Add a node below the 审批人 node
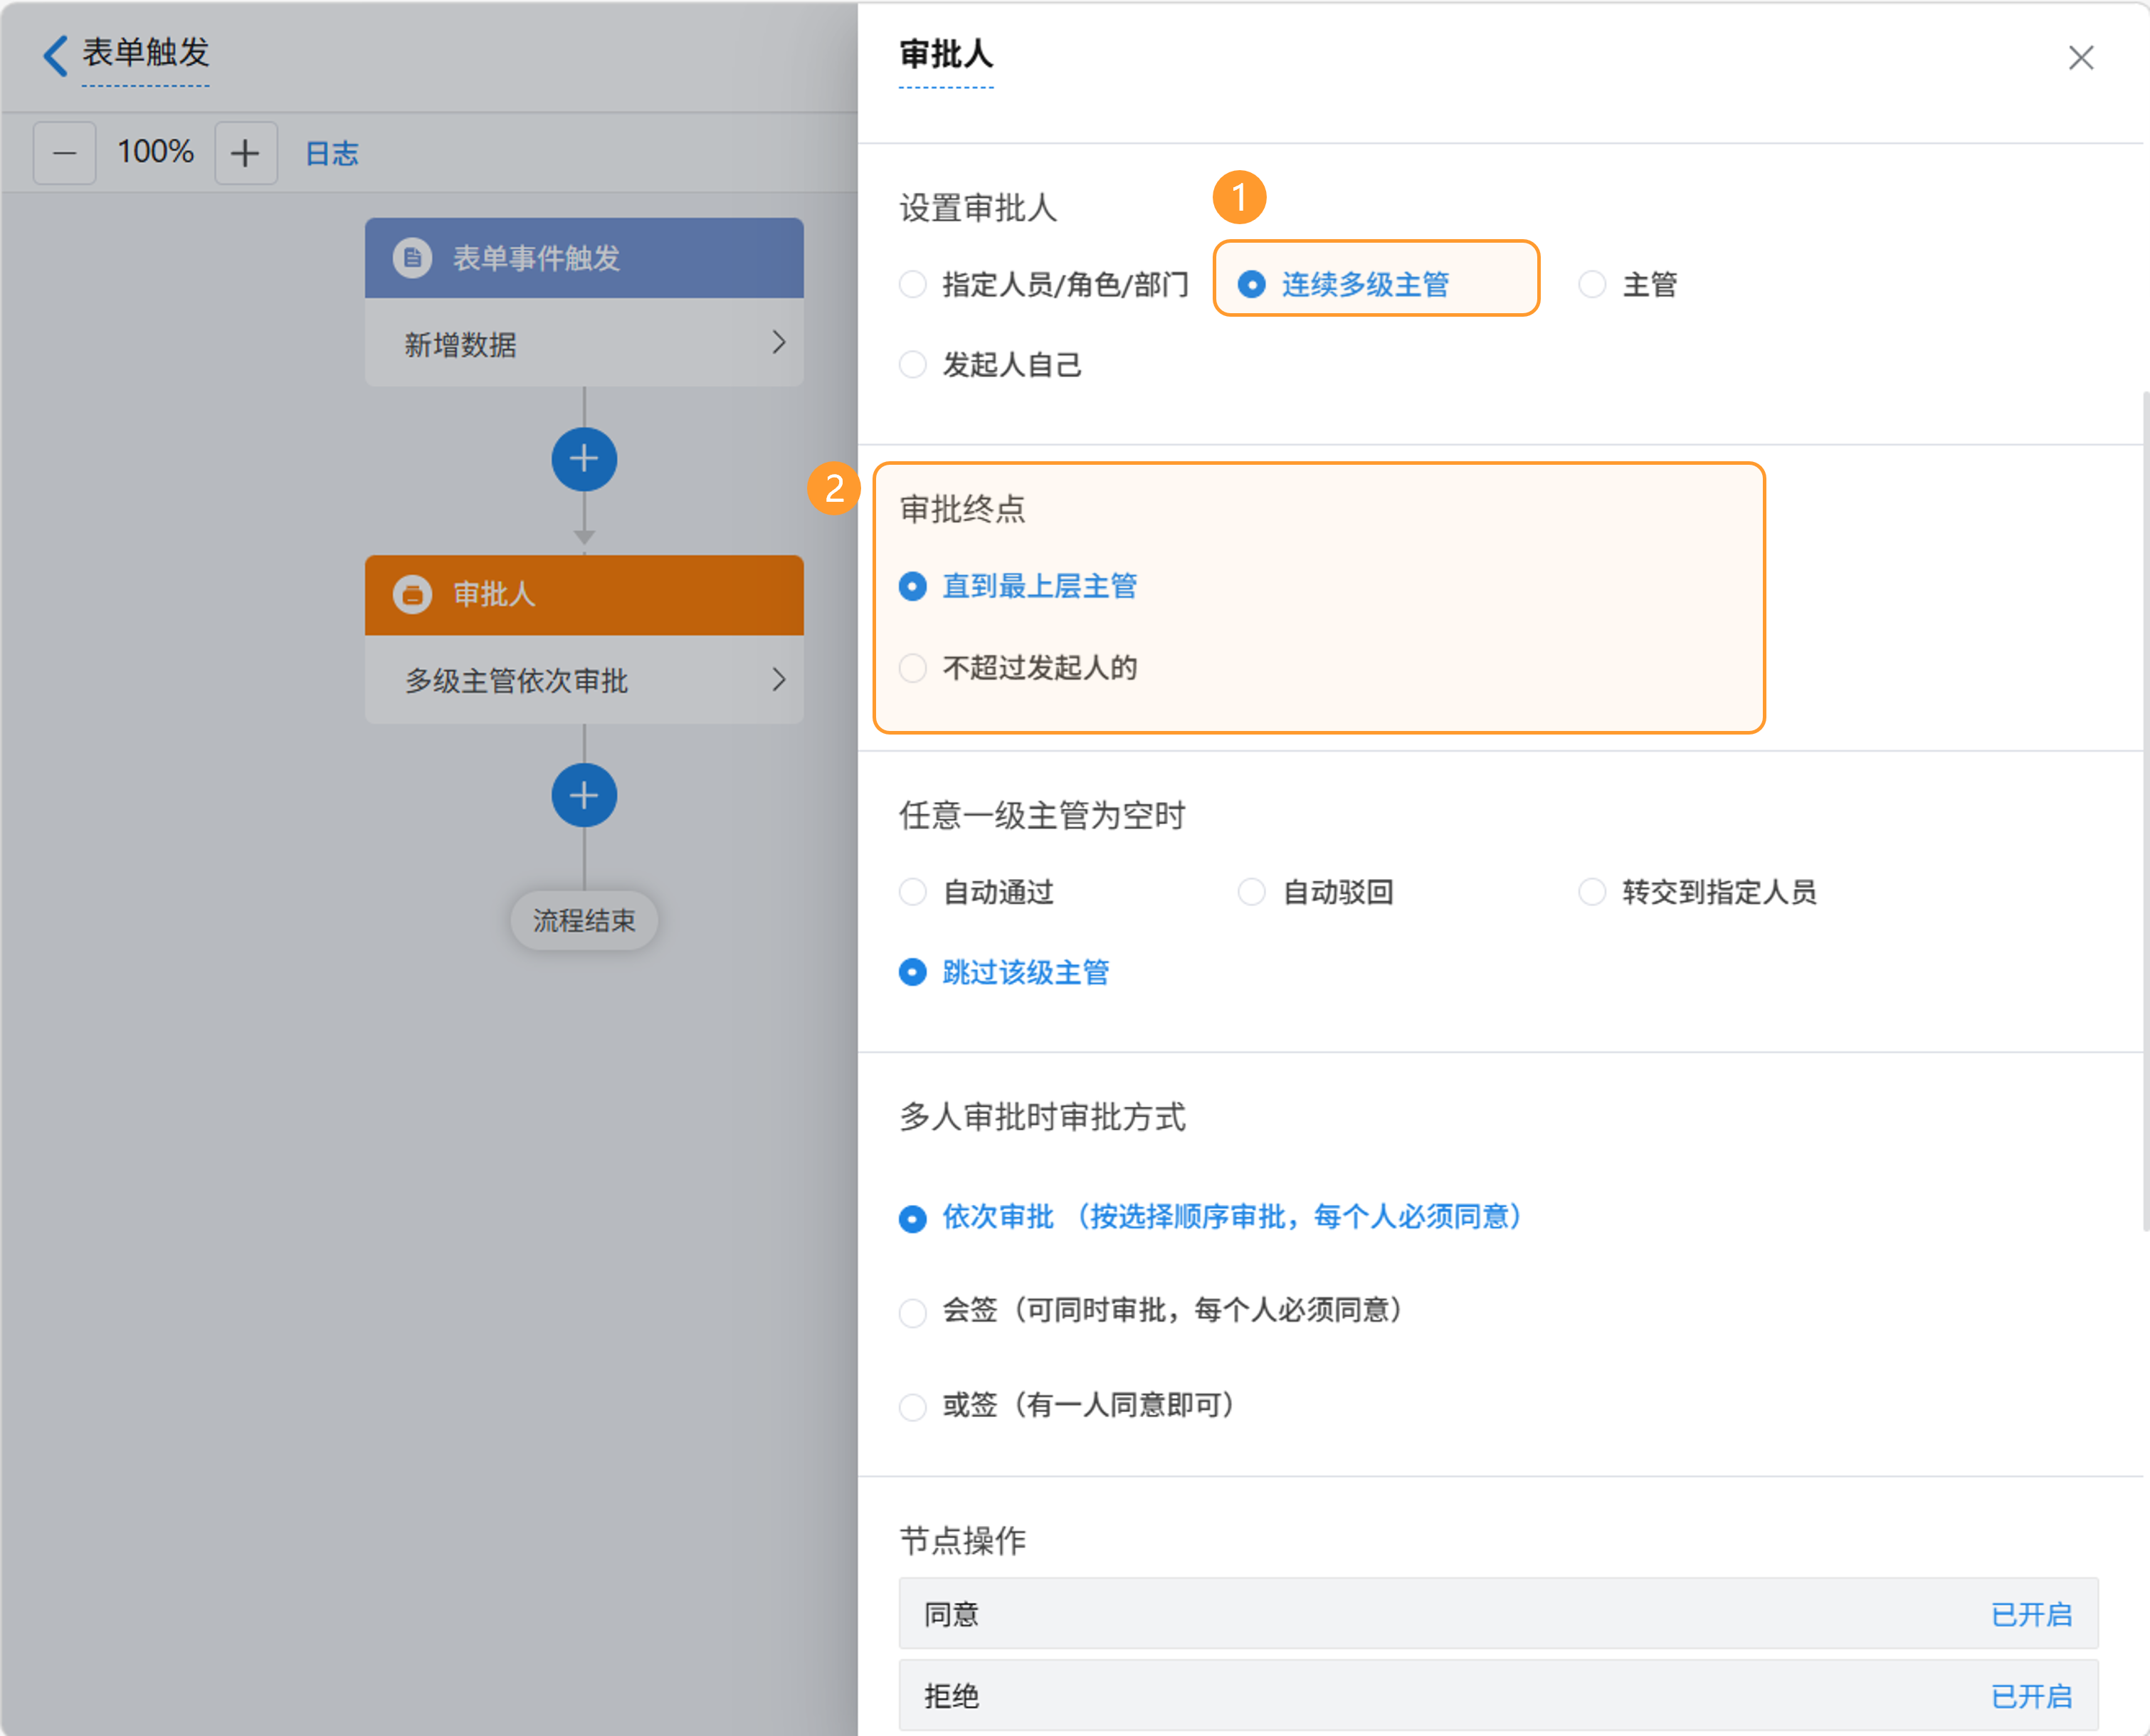The height and width of the screenshot is (1736, 2150). pyautogui.click(x=584, y=795)
